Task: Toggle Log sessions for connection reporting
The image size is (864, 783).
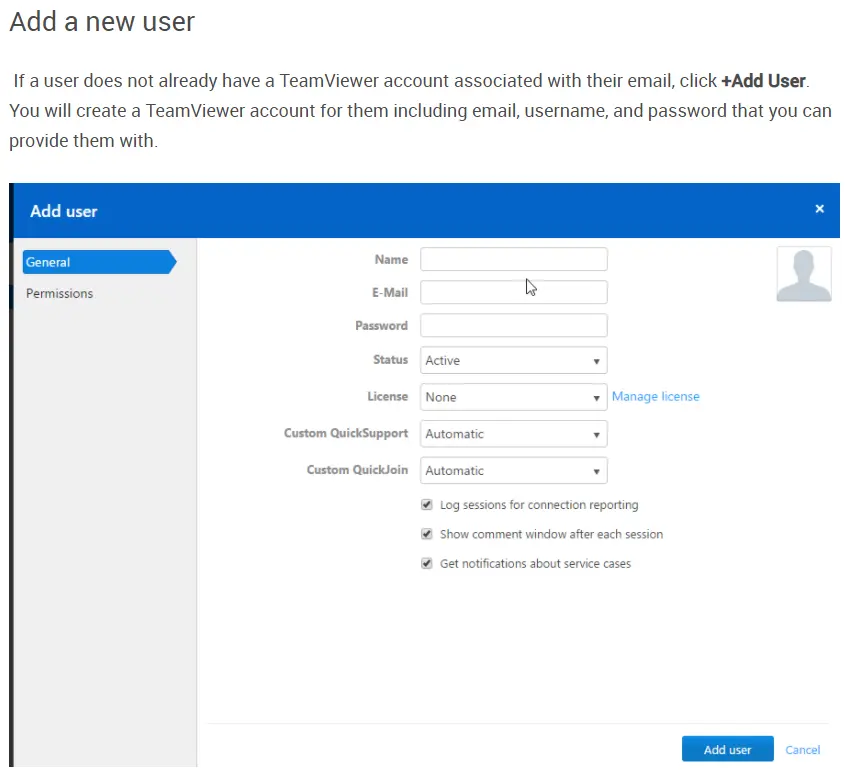Action: click(426, 505)
